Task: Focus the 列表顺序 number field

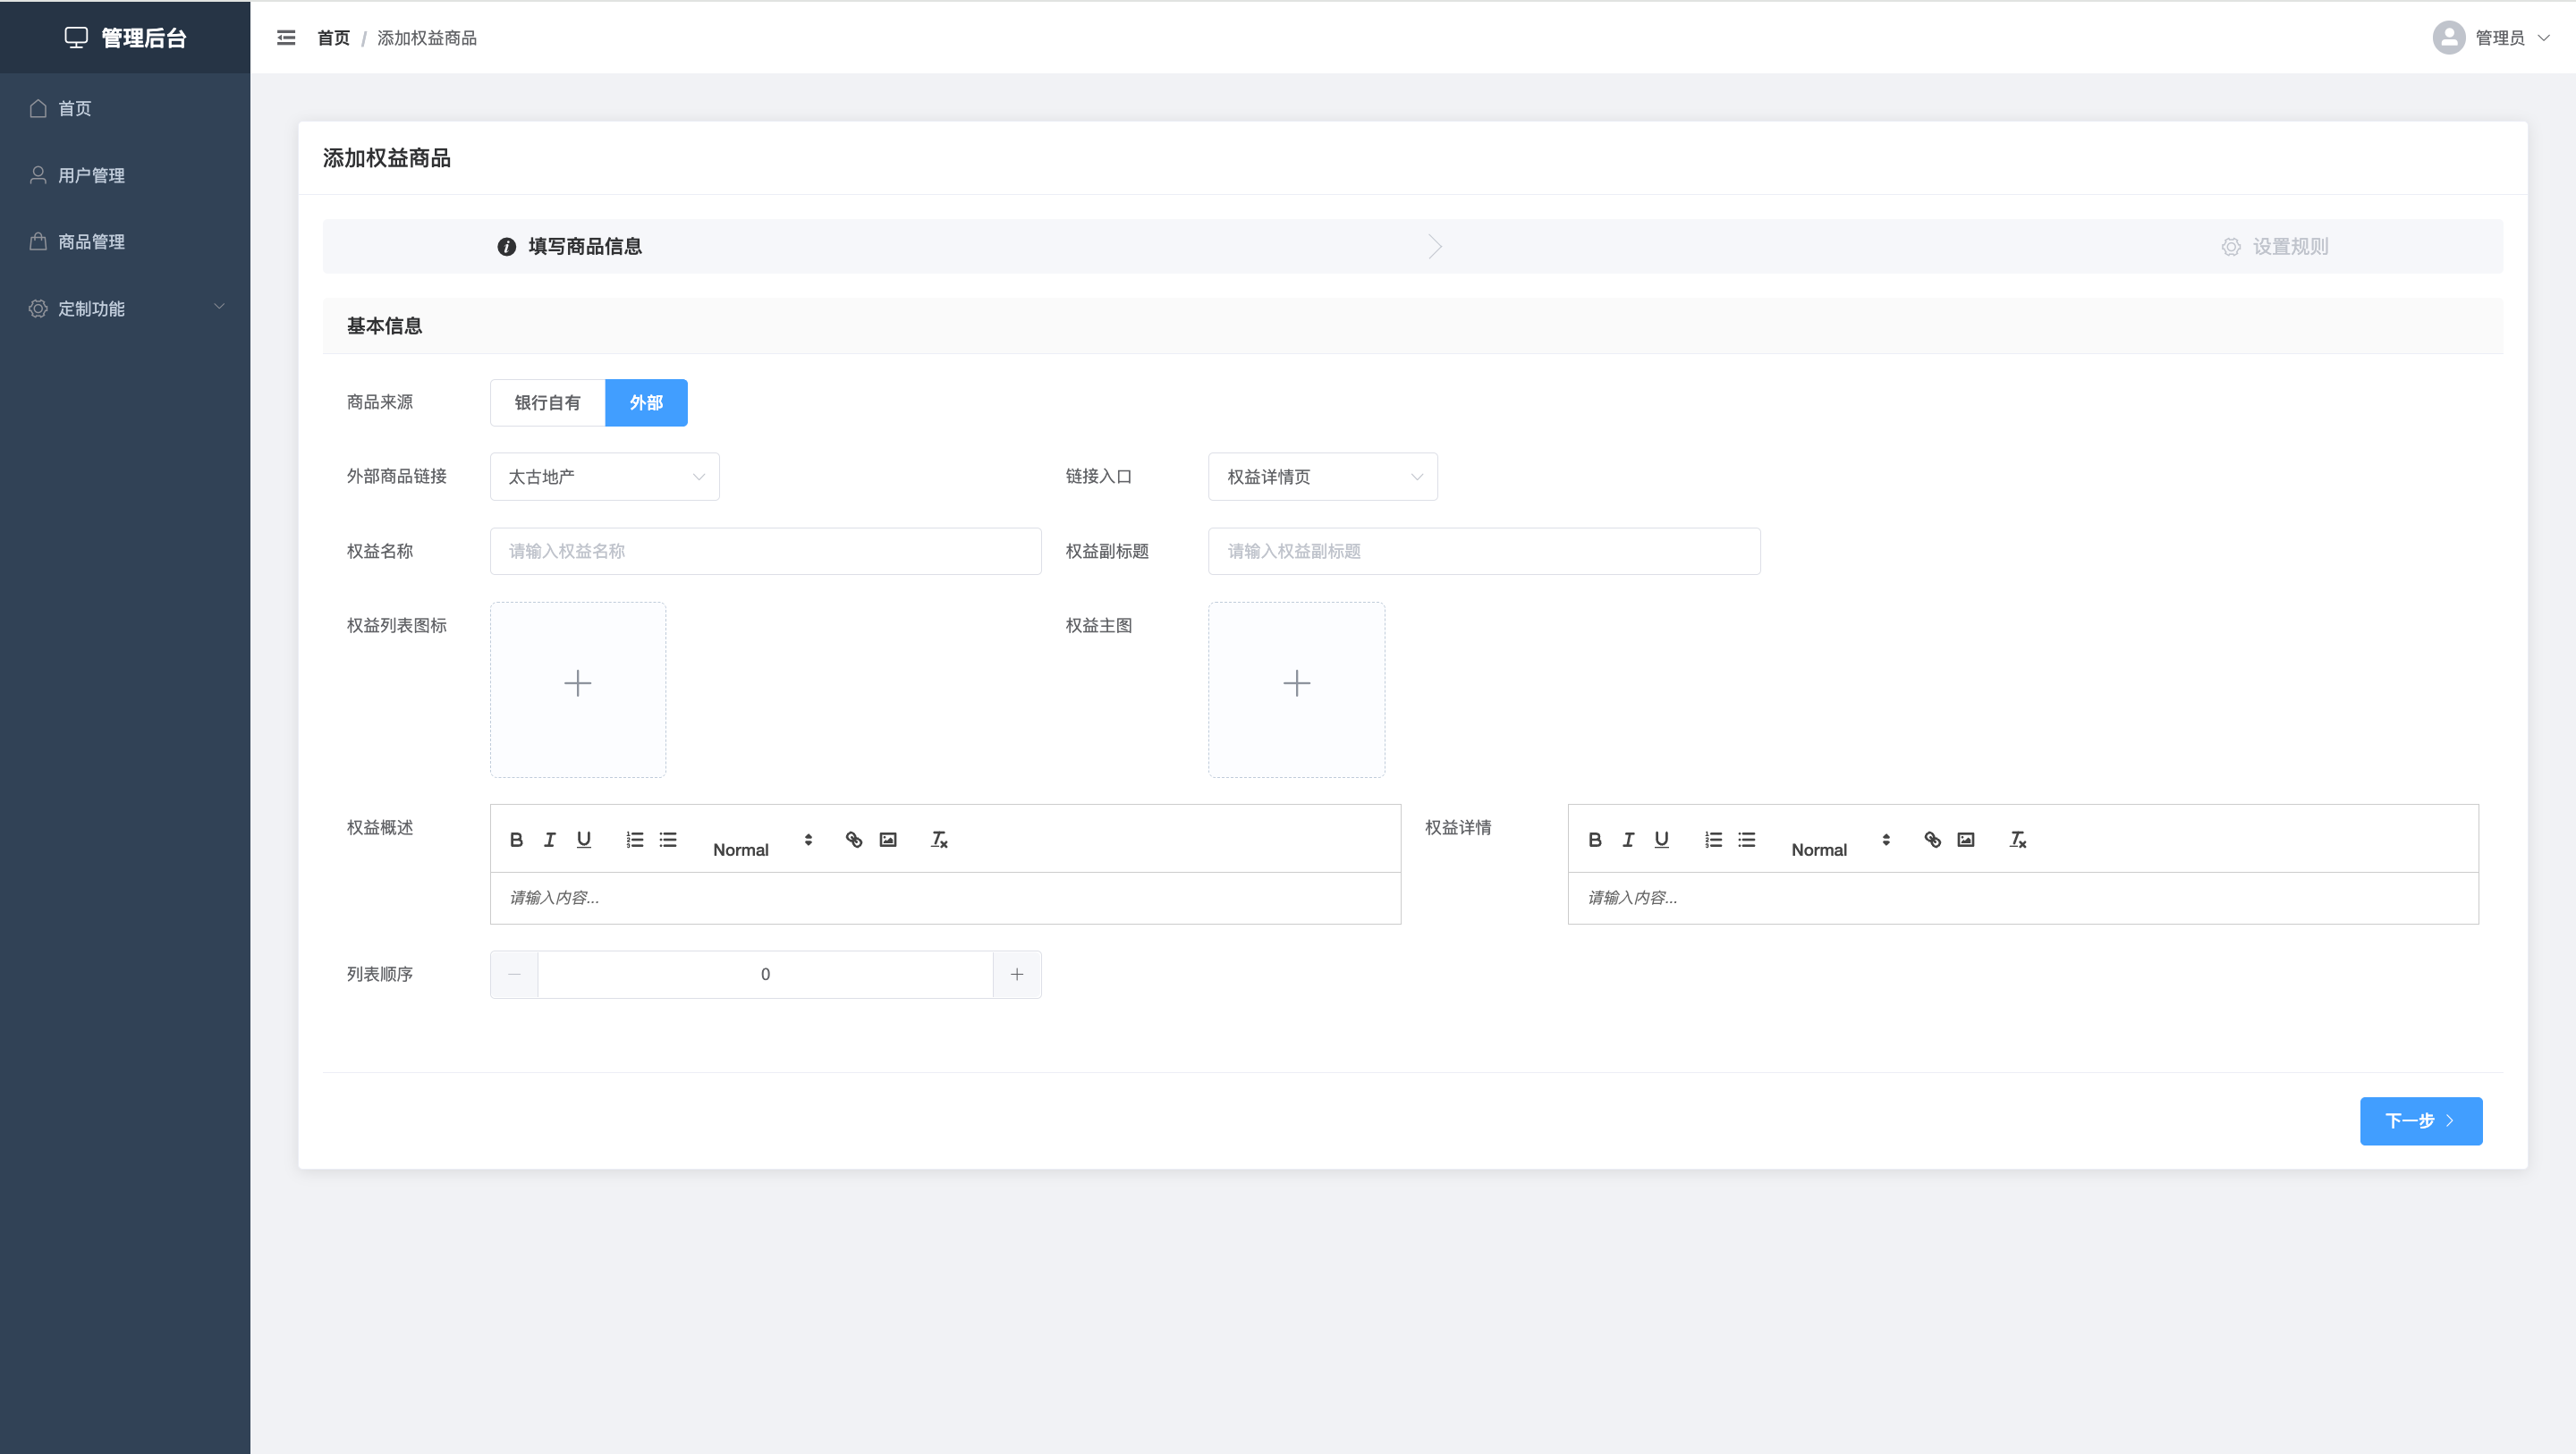Action: (765, 974)
